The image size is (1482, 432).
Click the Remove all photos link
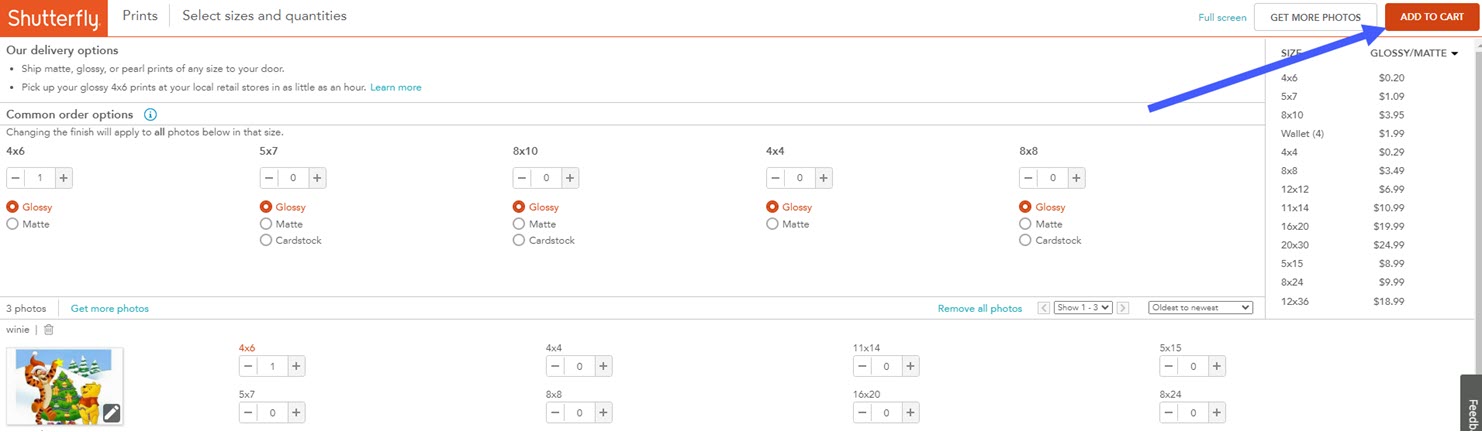tap(979, 309)
